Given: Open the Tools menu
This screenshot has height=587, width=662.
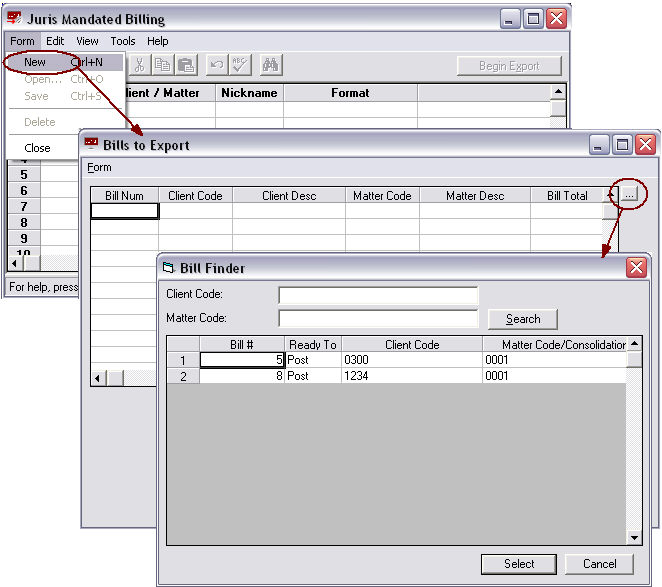Looking at the screenshot, I should [123, 41].
